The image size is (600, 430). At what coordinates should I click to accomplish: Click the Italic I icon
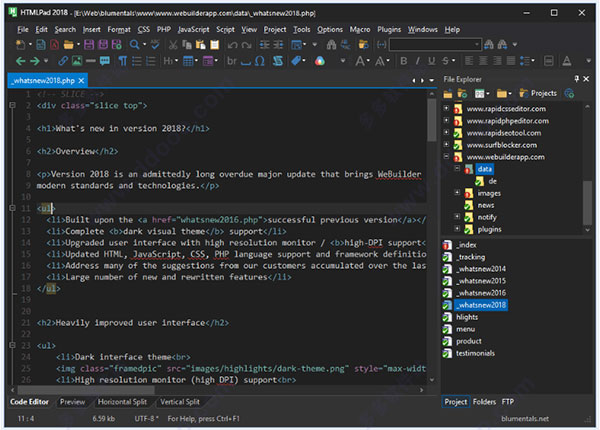(x=417, y=61)
